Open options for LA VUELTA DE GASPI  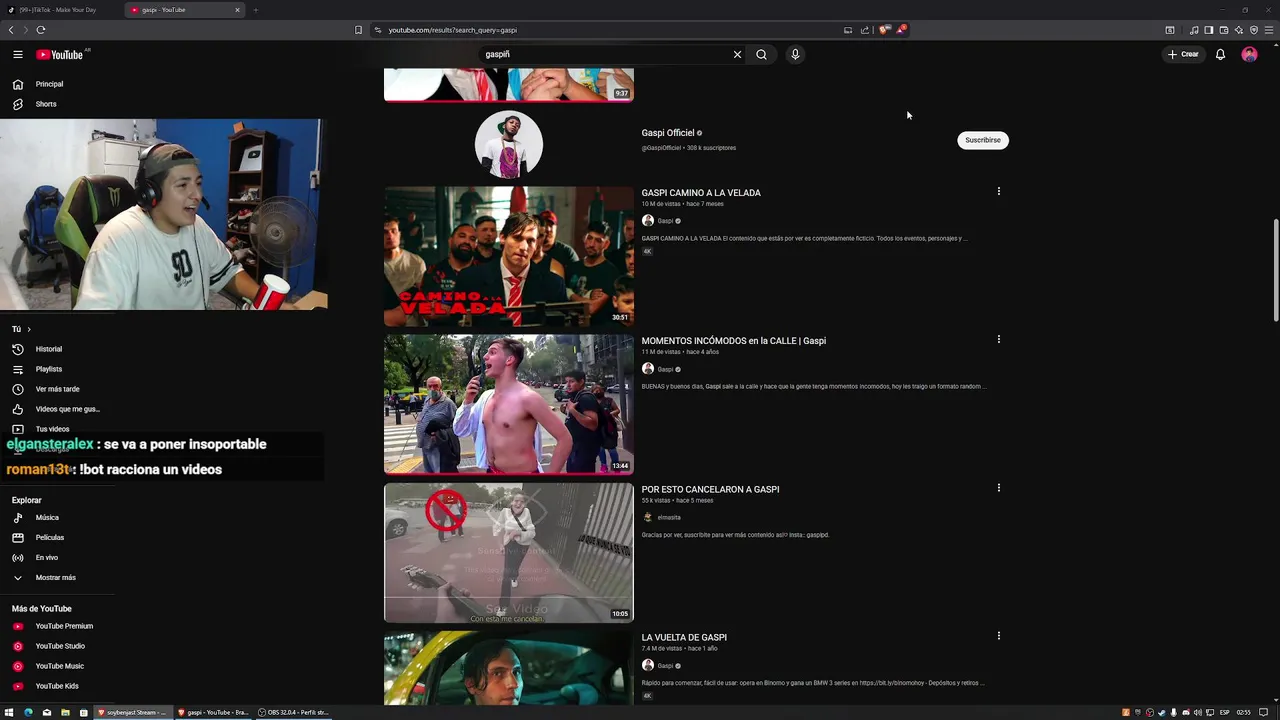click(x=998, y=636)
